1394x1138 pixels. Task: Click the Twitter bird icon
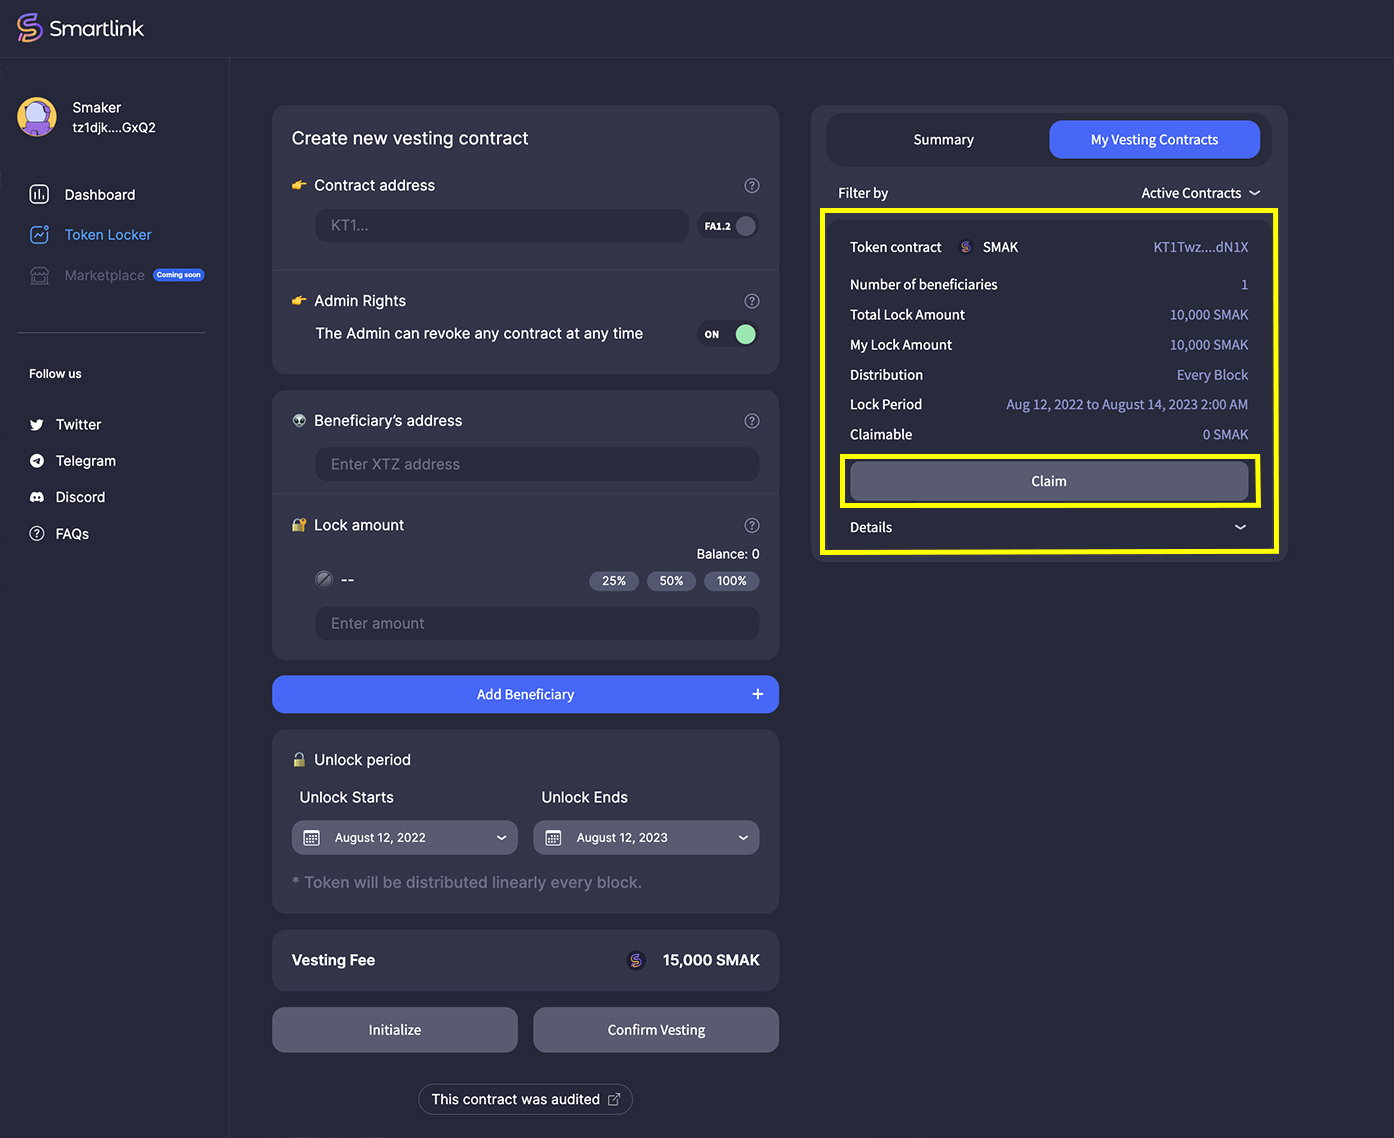37,425
